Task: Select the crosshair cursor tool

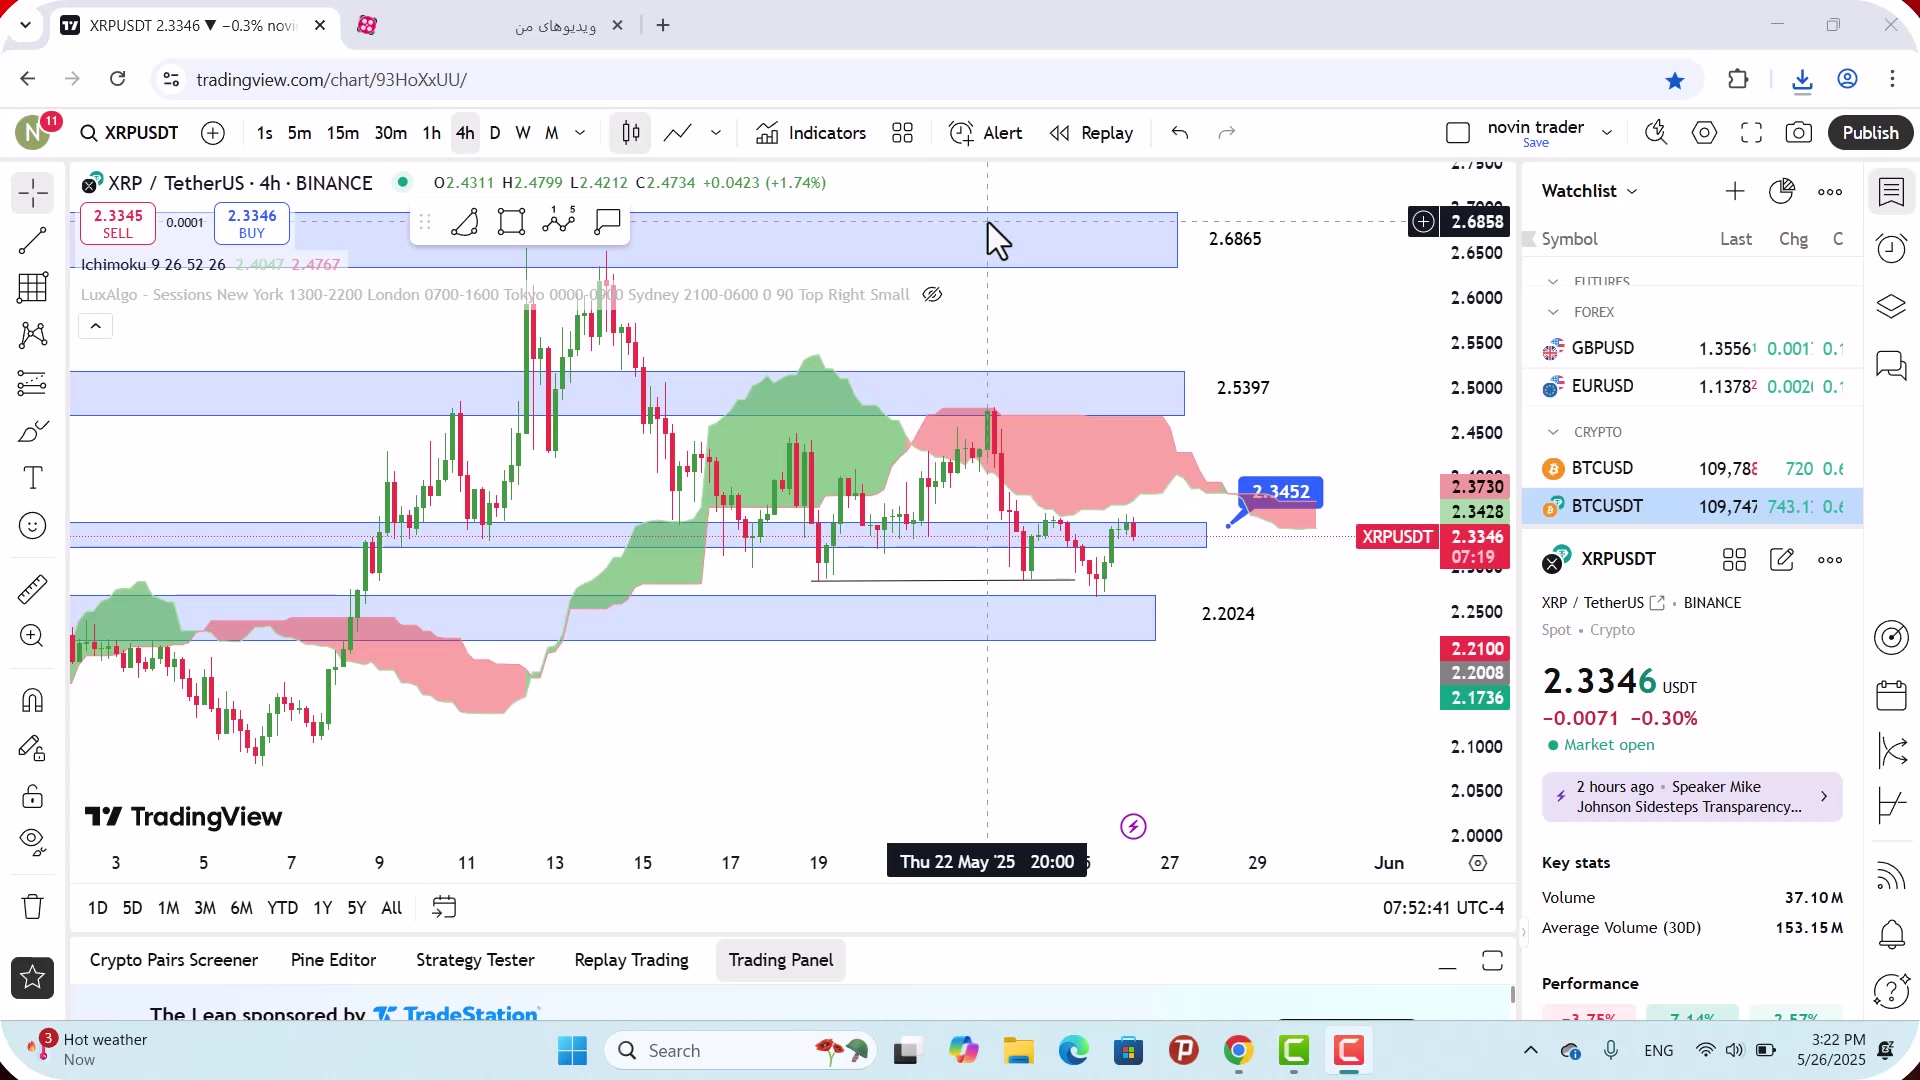Action: tap(32, 193)
